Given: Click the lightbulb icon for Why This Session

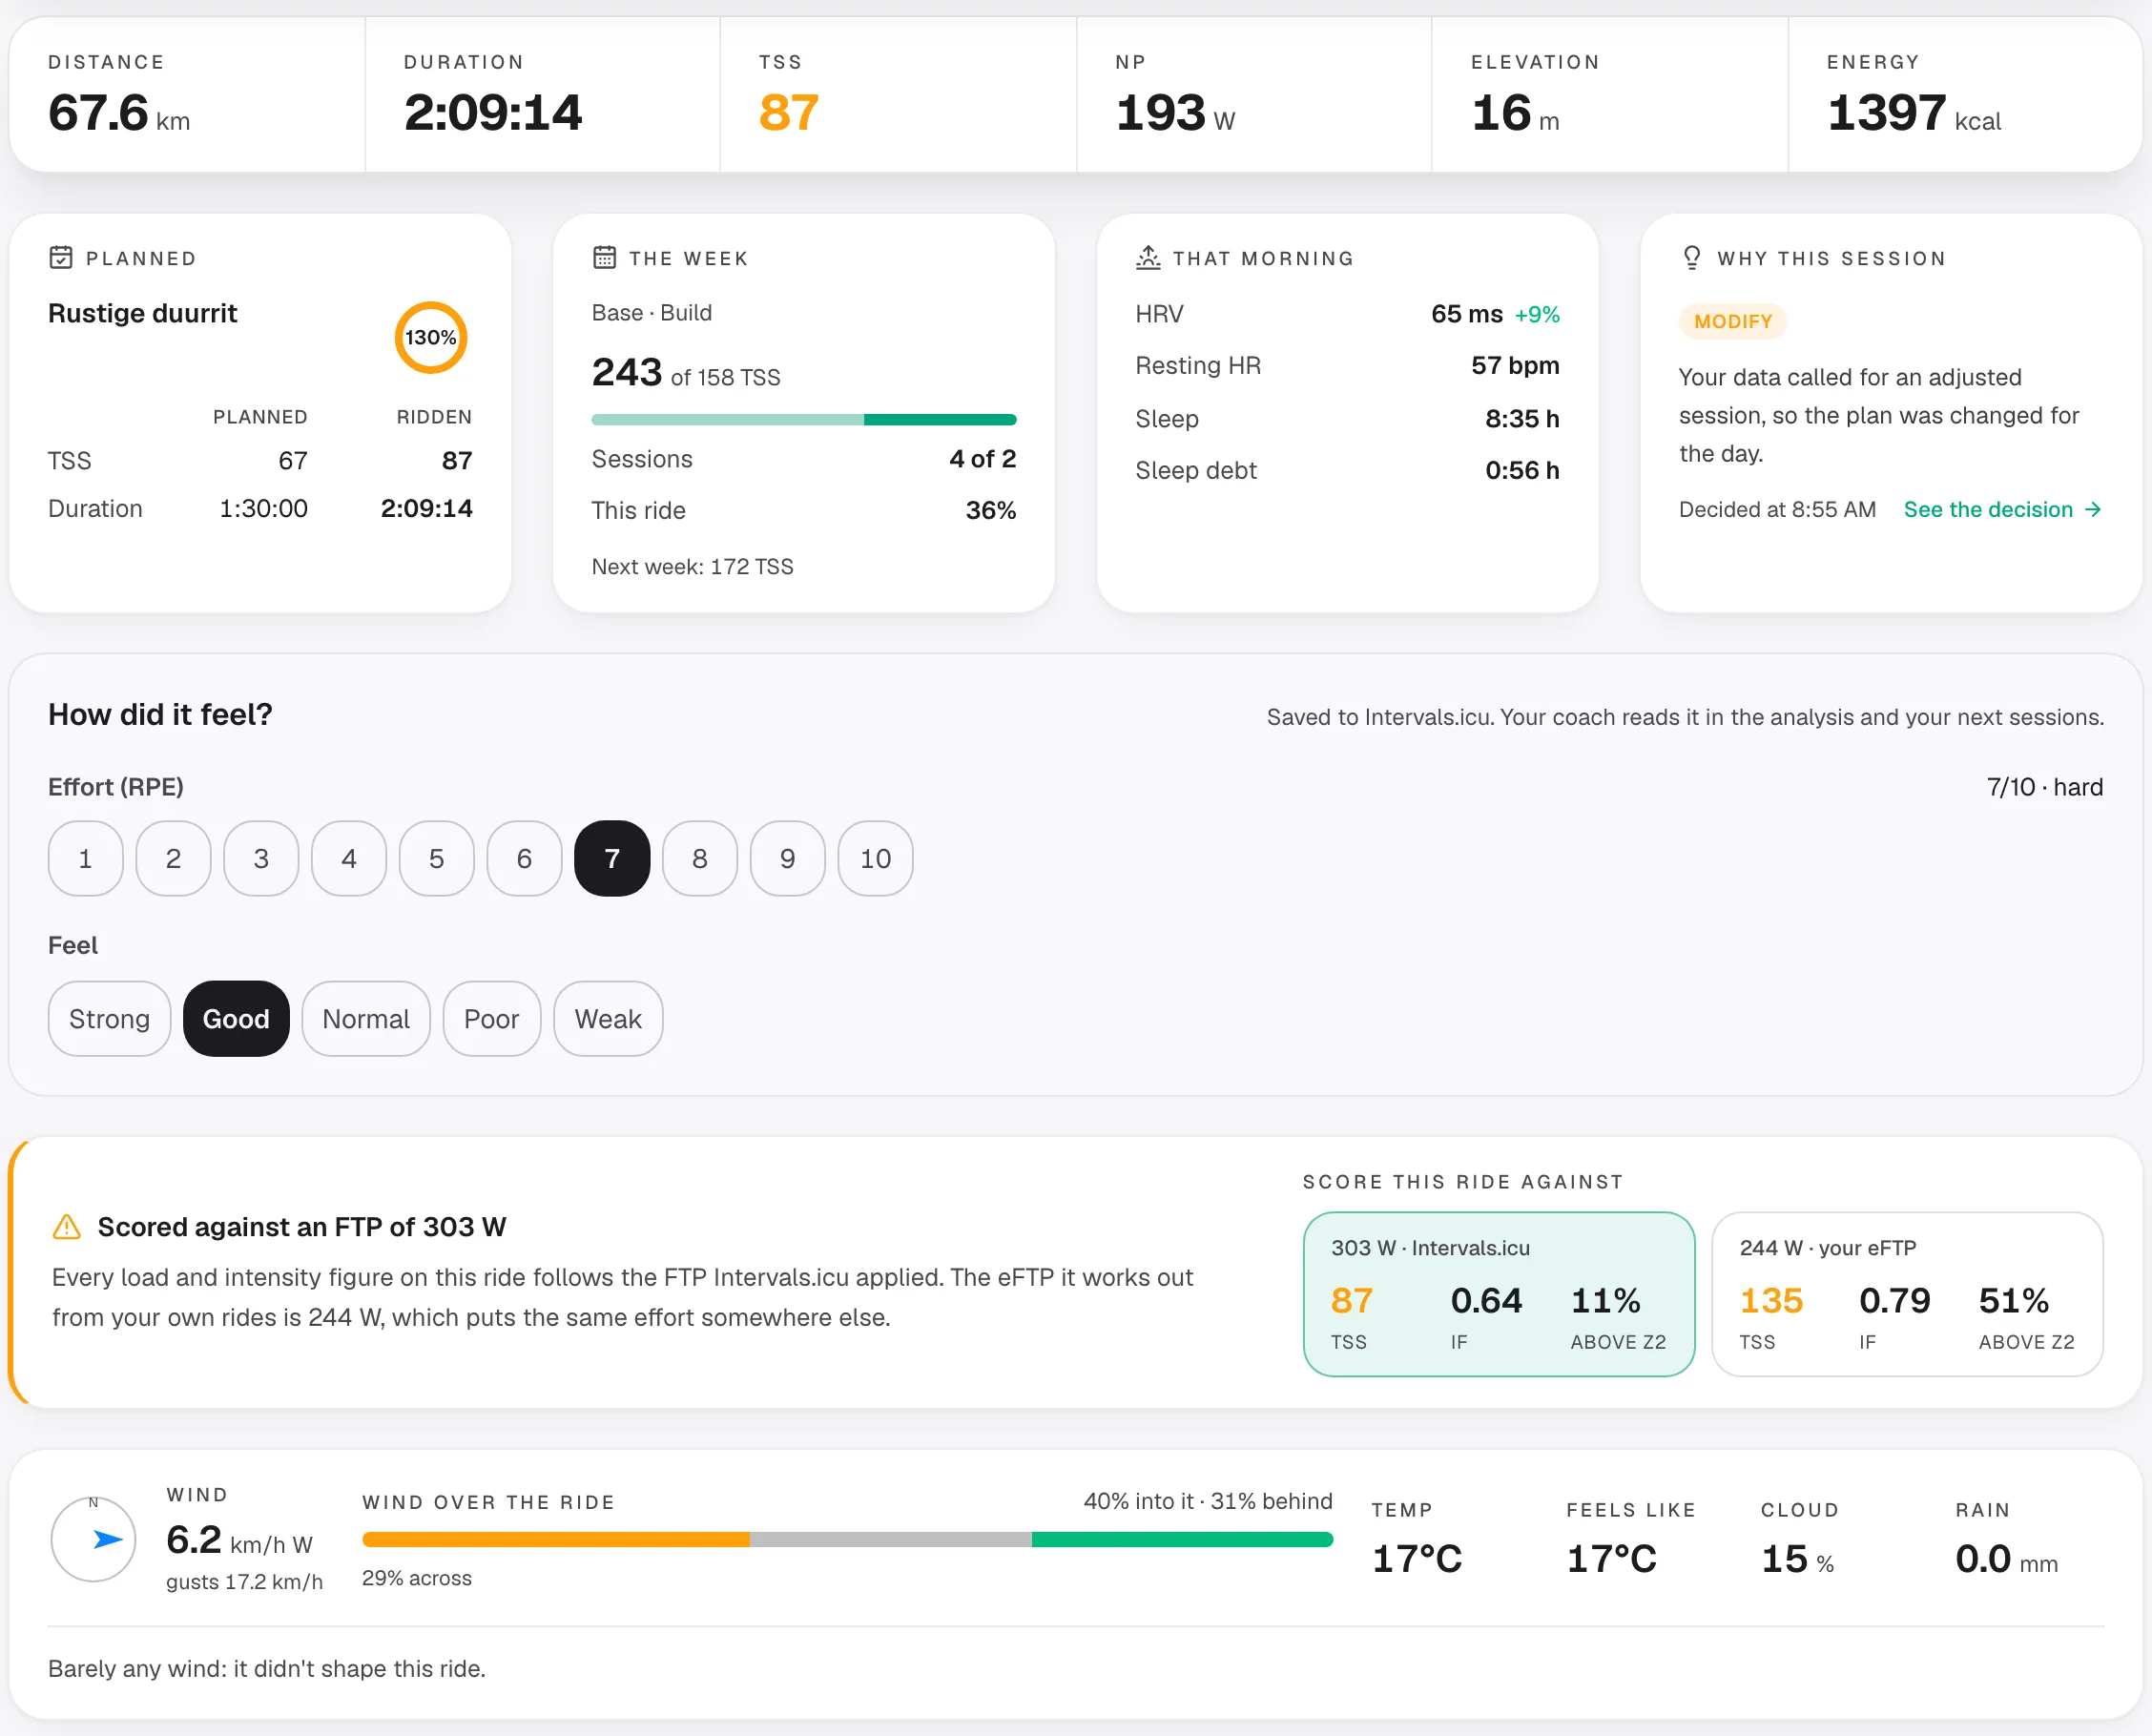Looking at the screenshot, I should [1692, 258].
